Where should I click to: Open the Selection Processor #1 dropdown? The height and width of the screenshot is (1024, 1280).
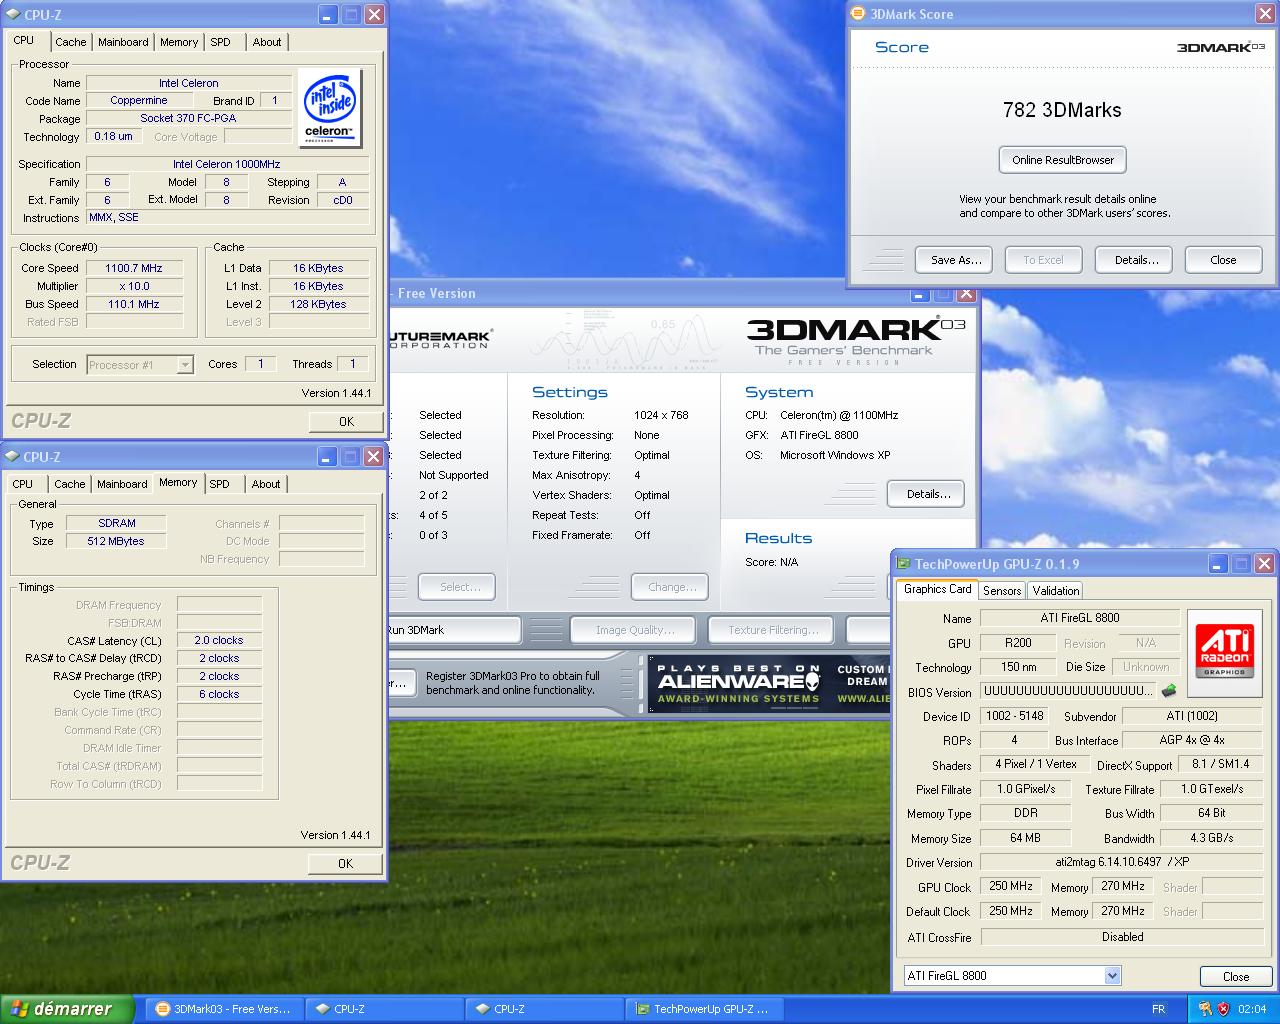tap(185, 365)
